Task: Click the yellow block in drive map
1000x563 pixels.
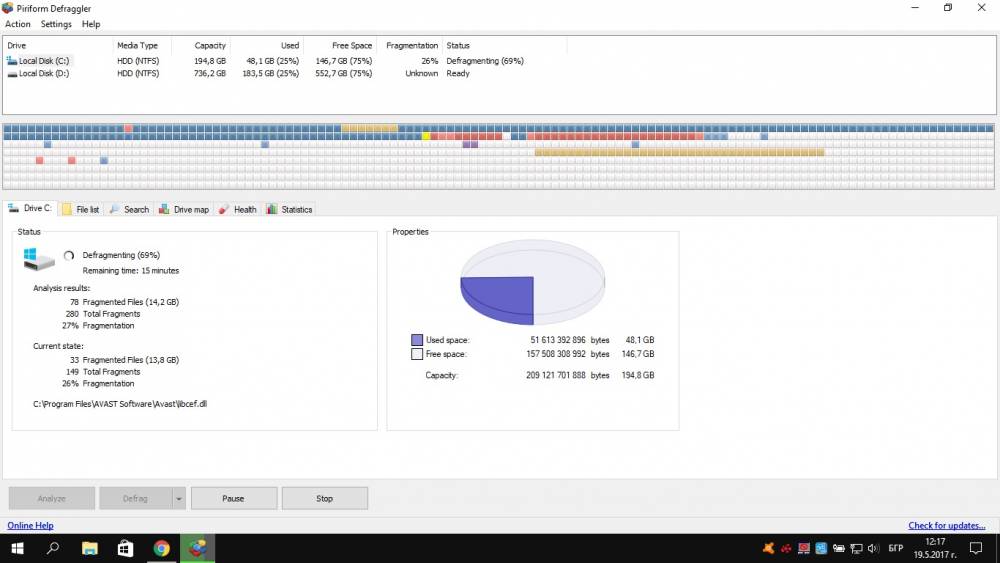Action: point(426,136)
